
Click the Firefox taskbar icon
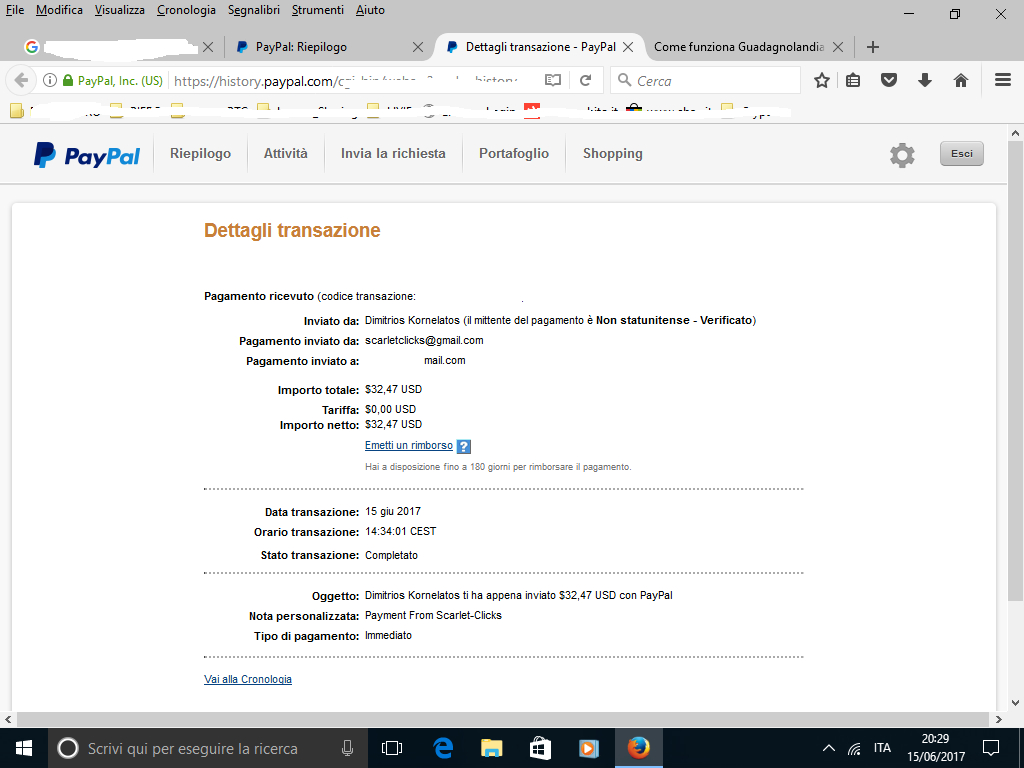tap(638, 748)
